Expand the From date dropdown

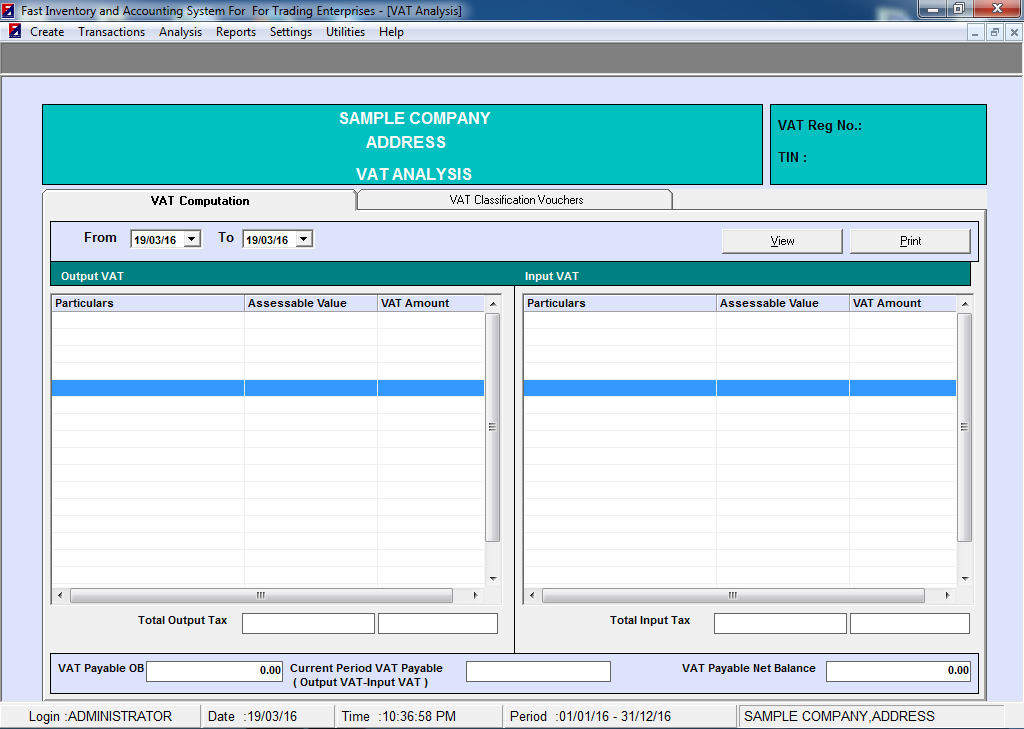click(193, 239)
